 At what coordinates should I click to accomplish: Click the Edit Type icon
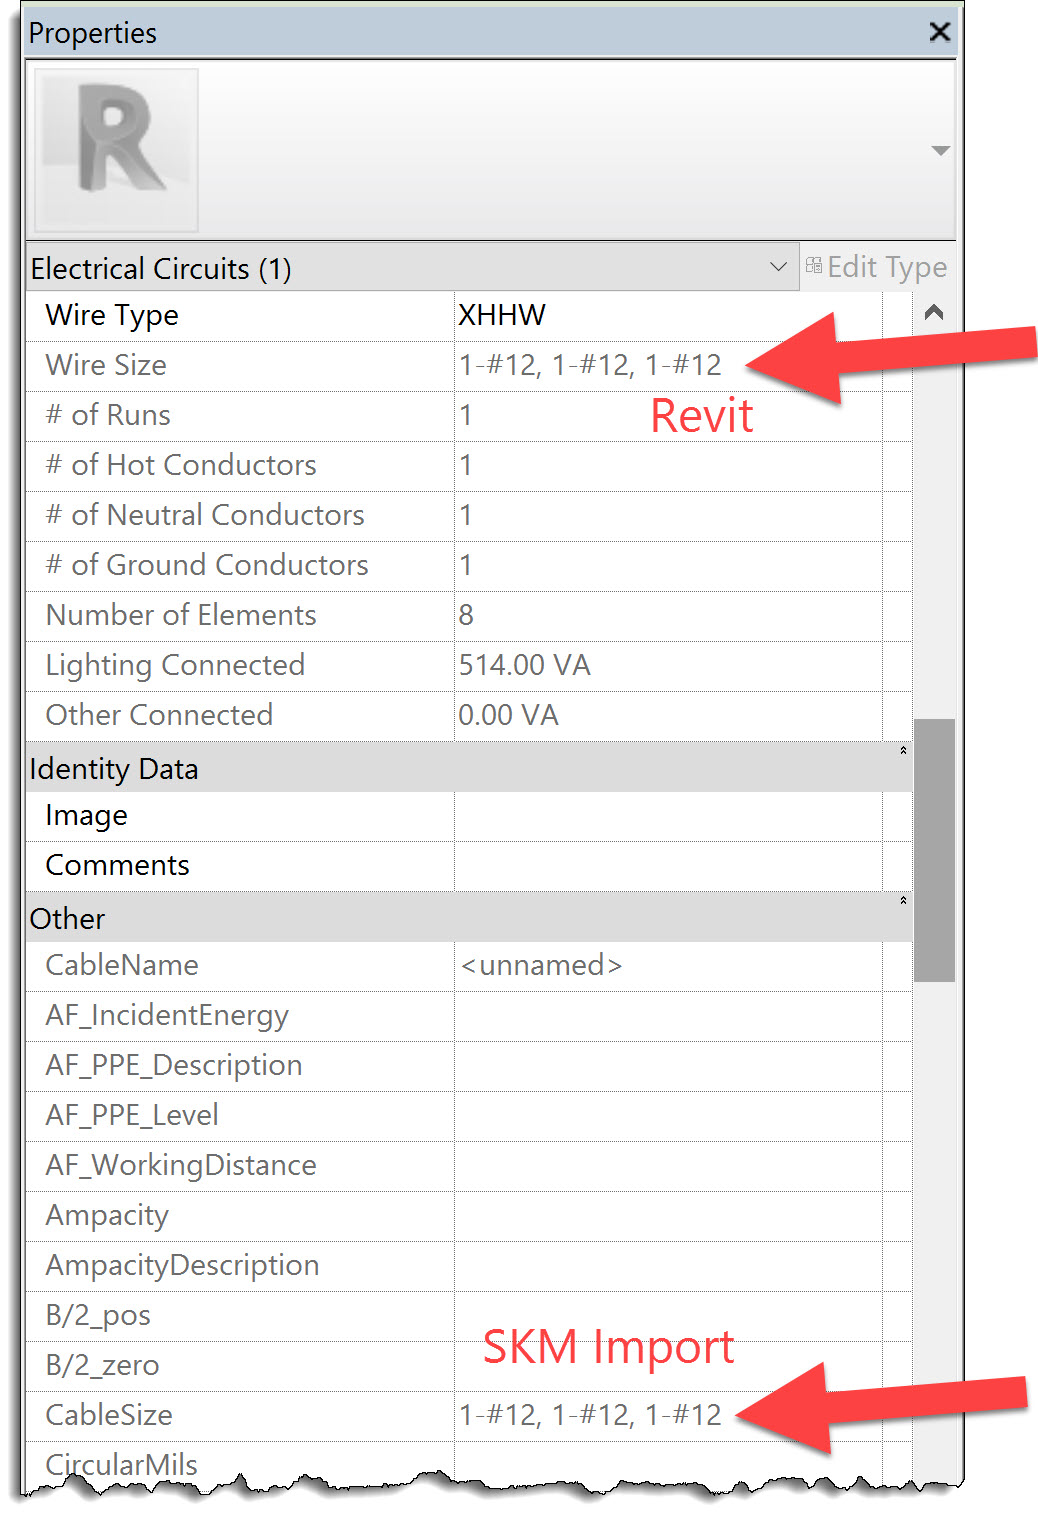click(x=815, y=266)
